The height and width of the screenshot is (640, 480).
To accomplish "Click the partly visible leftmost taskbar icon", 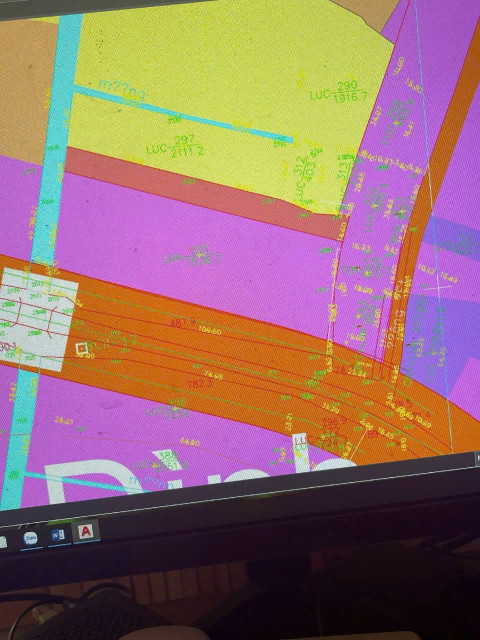I will (x=2, y=542).
